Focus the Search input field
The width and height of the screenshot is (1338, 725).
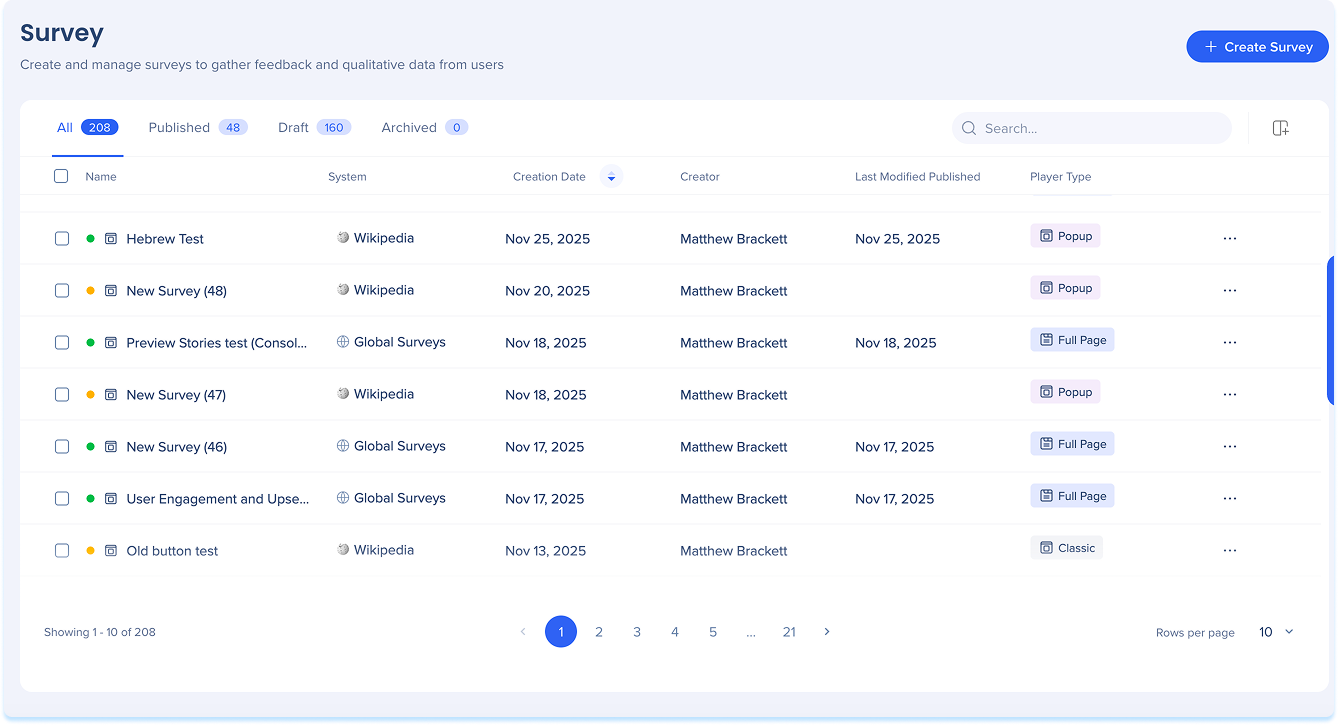click(1100, 128)
